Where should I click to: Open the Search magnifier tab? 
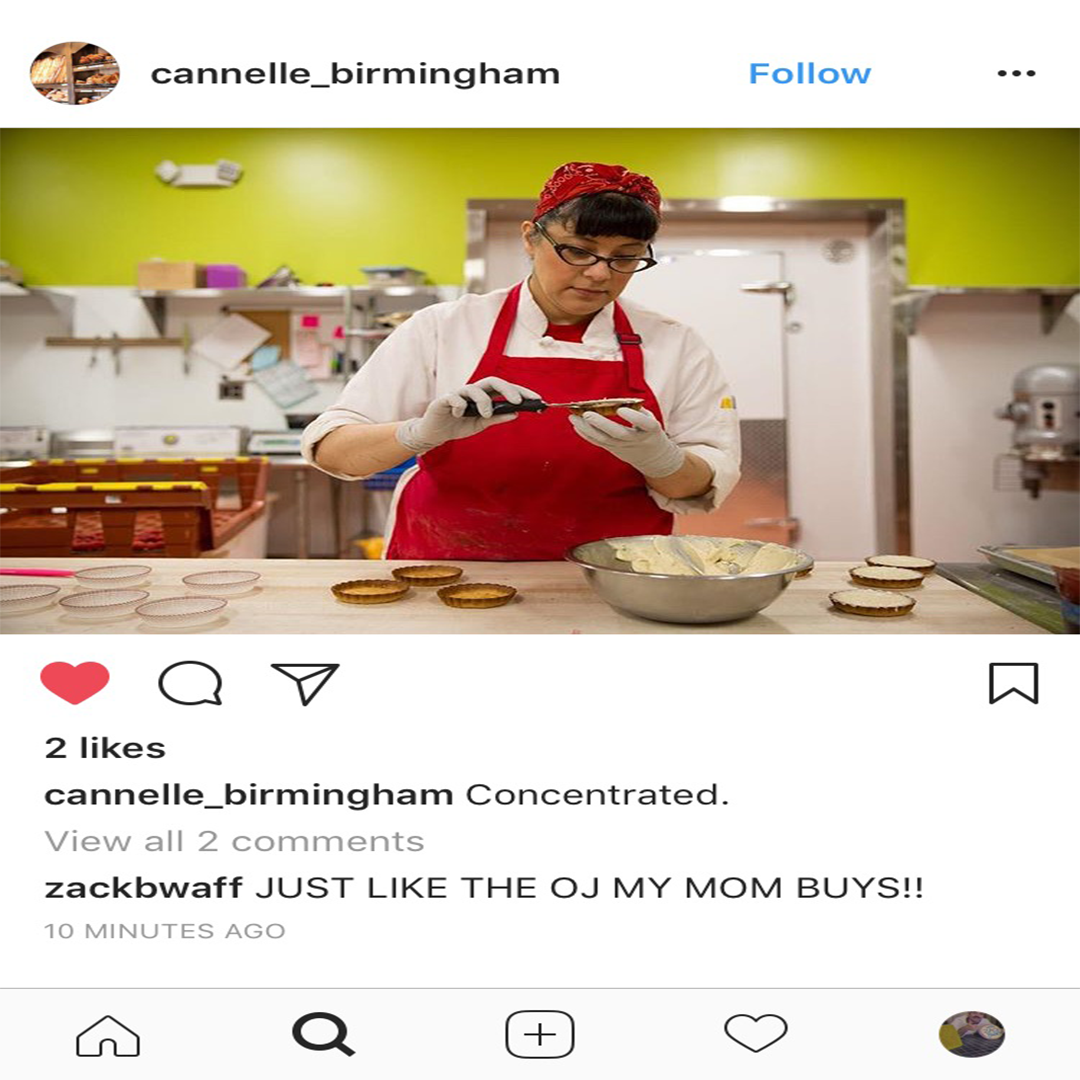[323, 1034]
